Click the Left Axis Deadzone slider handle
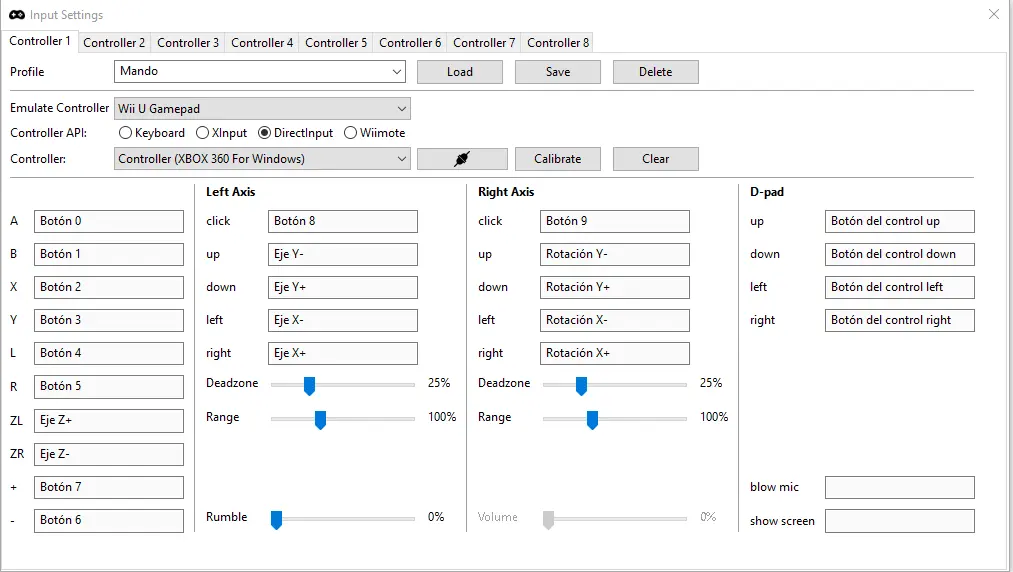 309,385
